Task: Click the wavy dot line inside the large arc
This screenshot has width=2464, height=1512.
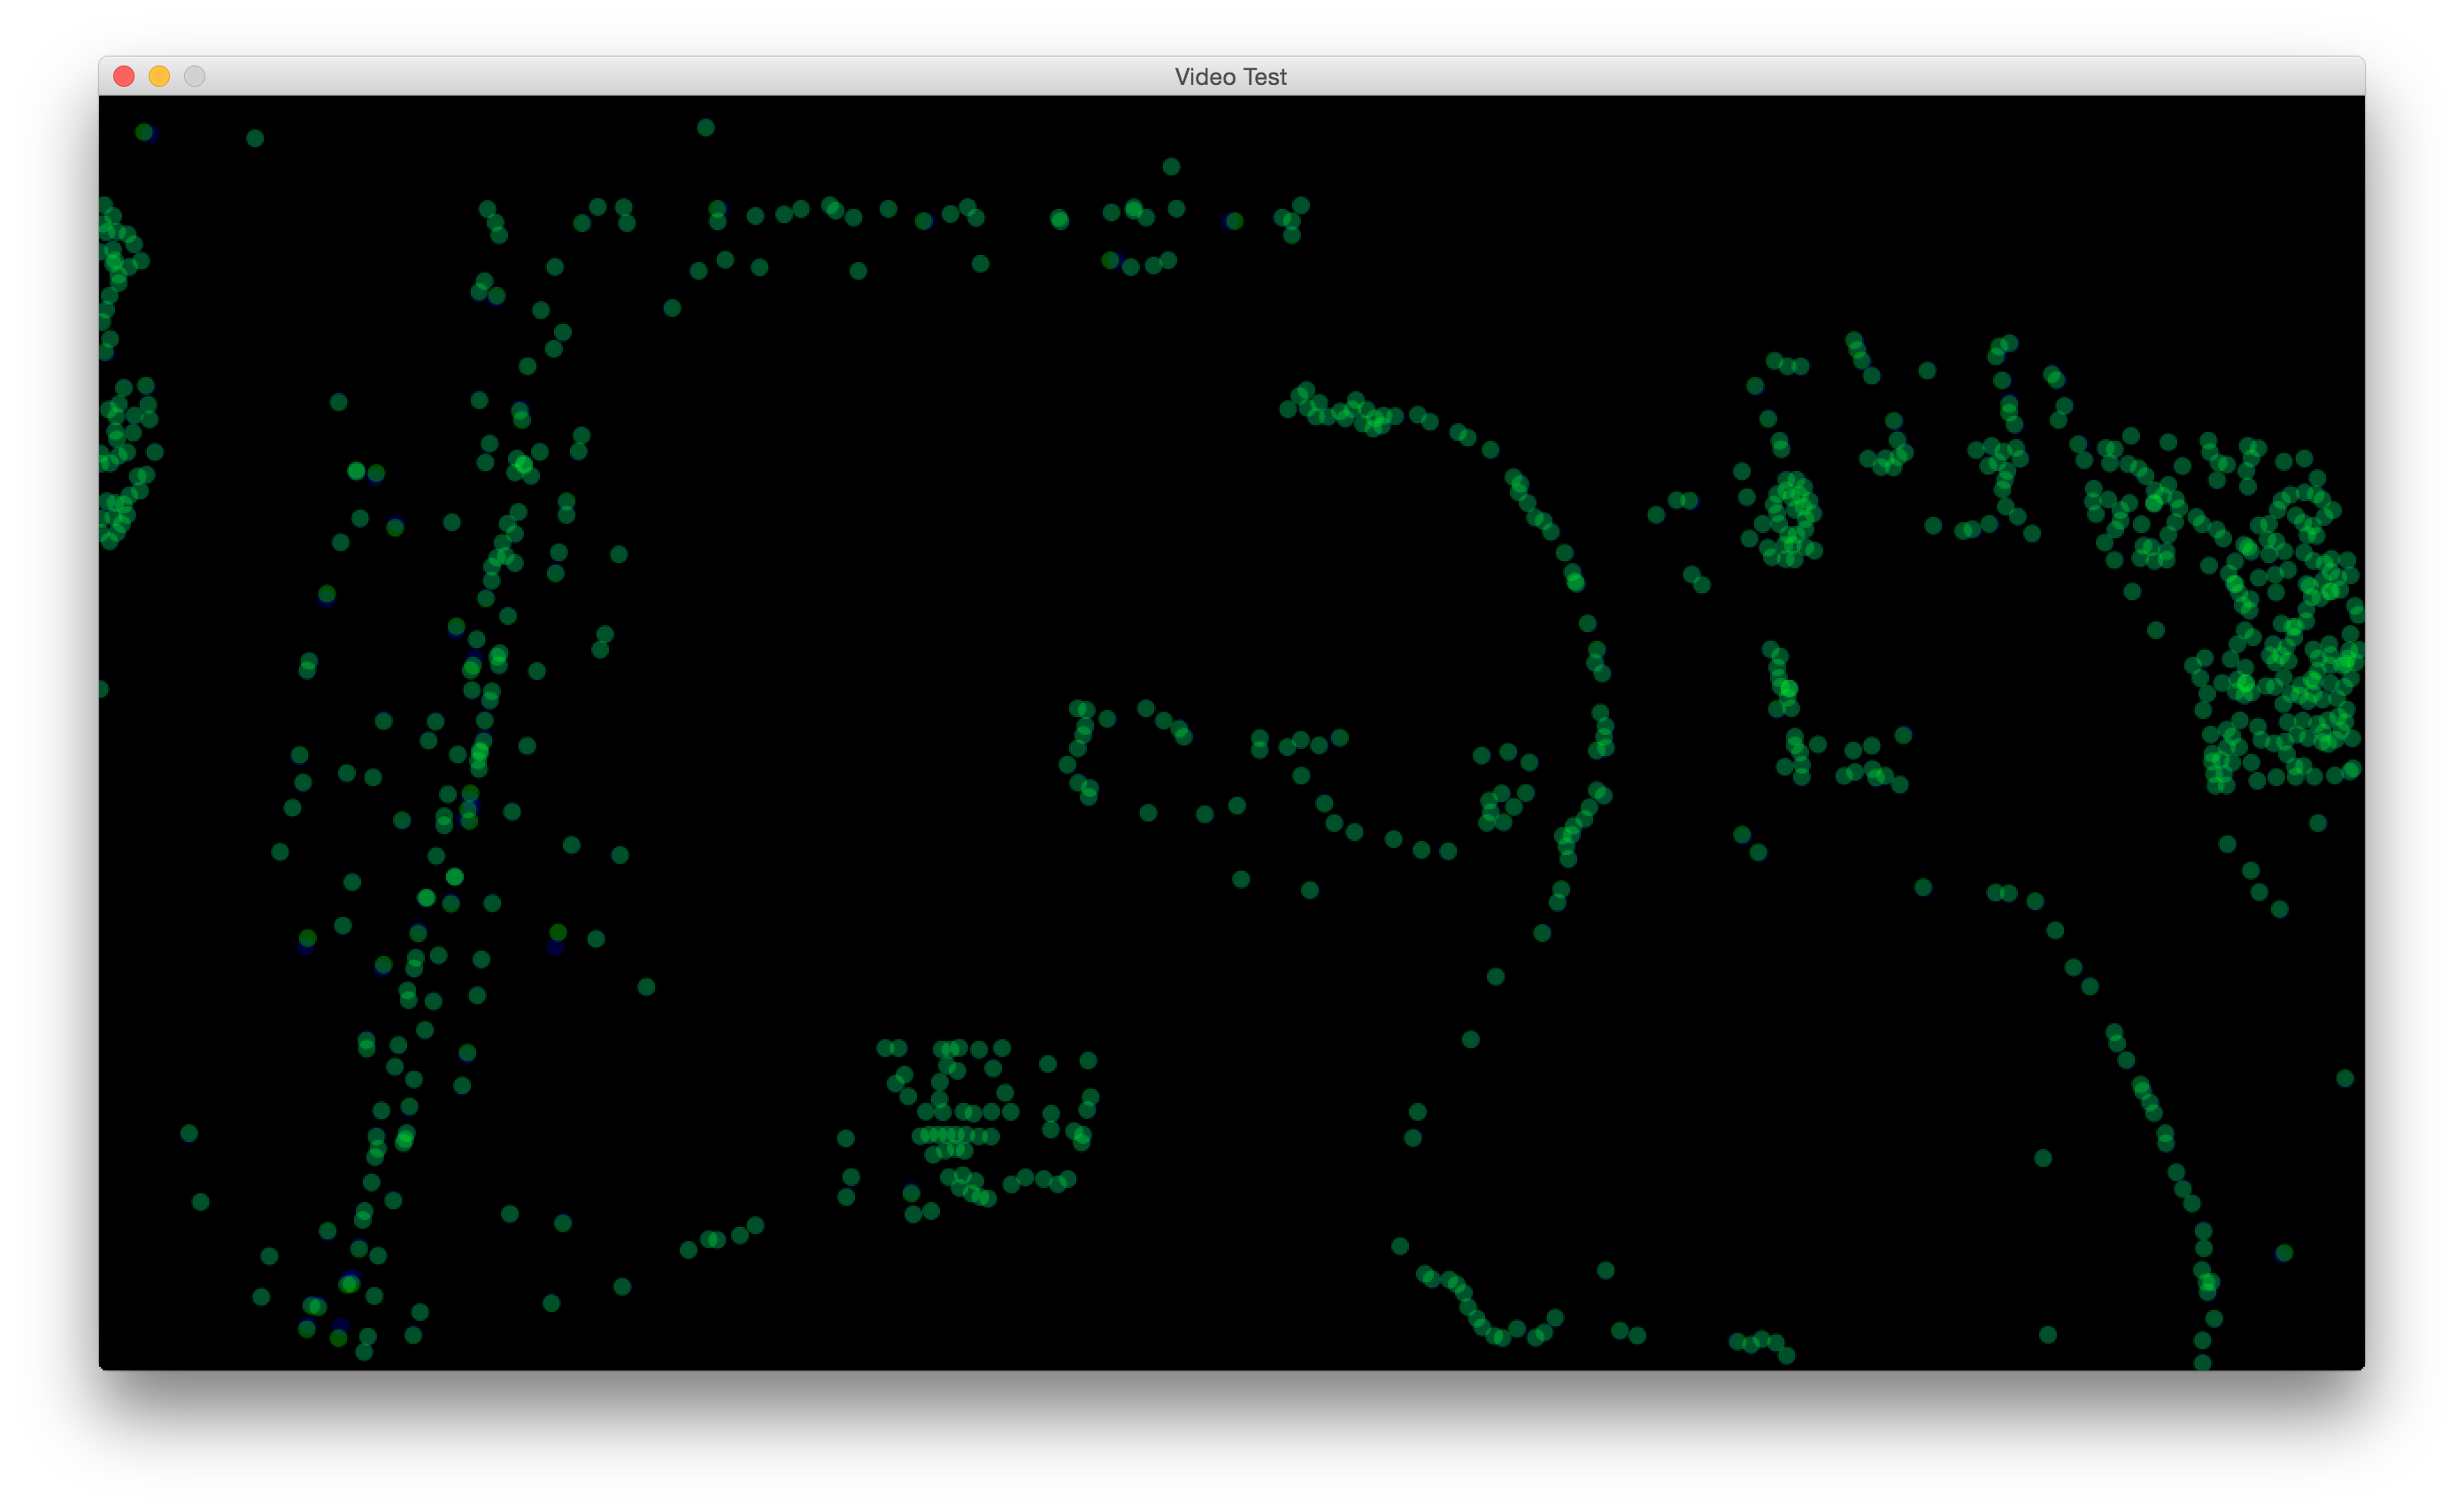Action: tap(1300, 741)
